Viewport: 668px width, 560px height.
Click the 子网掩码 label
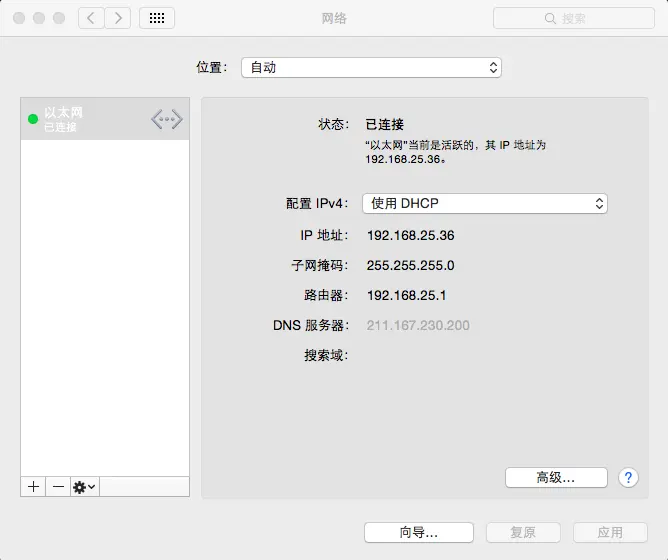coord(320,265)
